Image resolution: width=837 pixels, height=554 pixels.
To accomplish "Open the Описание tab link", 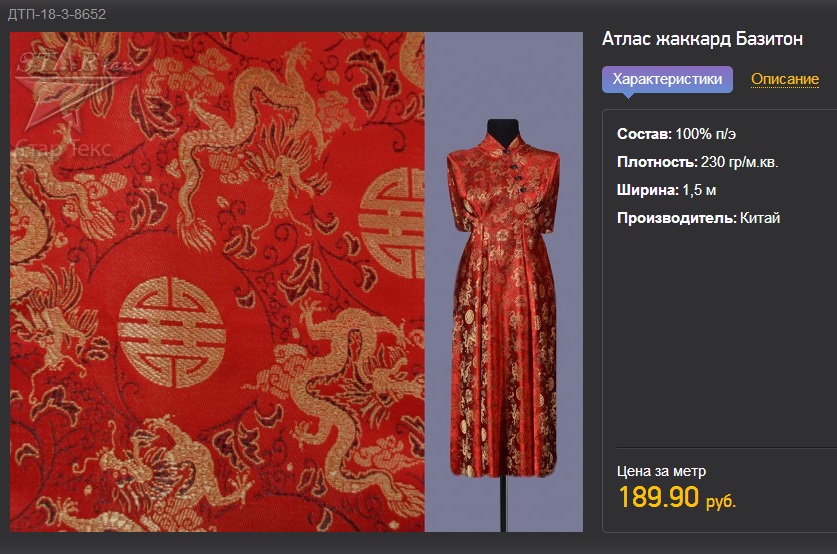I will pyautogui.click(x=785, y=79).
